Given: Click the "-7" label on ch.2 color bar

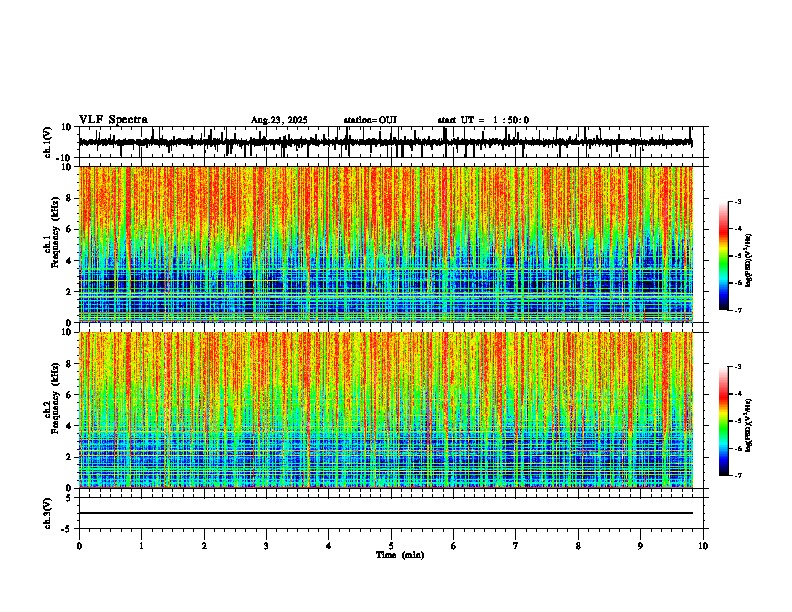Looking at the screenshot, I should (738, 475).
